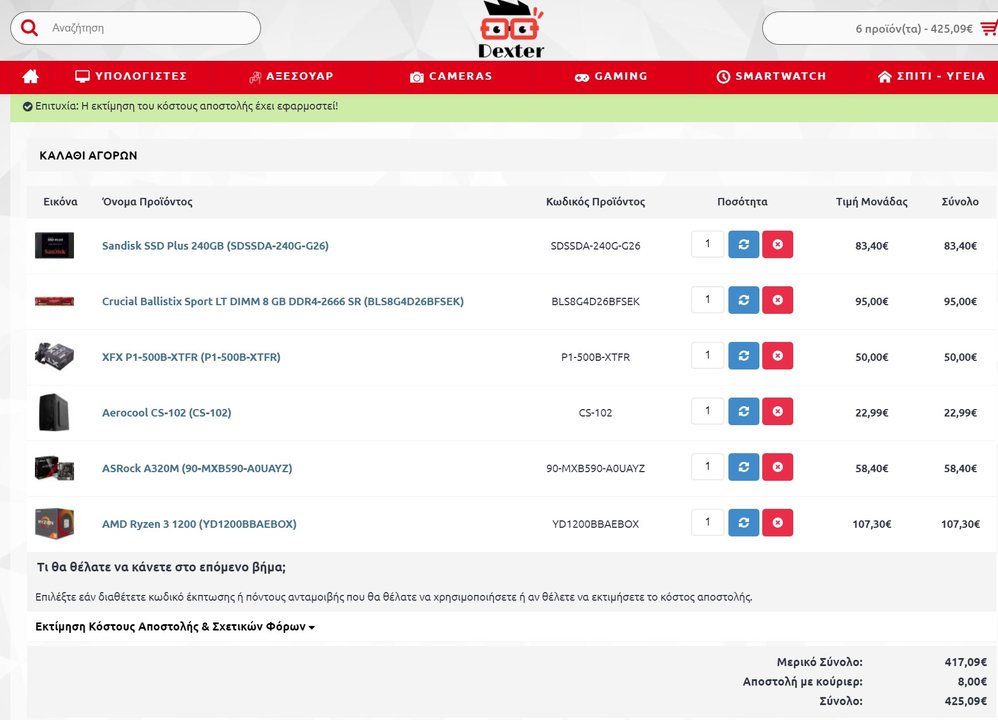The image size is (998, 720).
Task: Click the Dexter logo
Action: click(511, 29)
